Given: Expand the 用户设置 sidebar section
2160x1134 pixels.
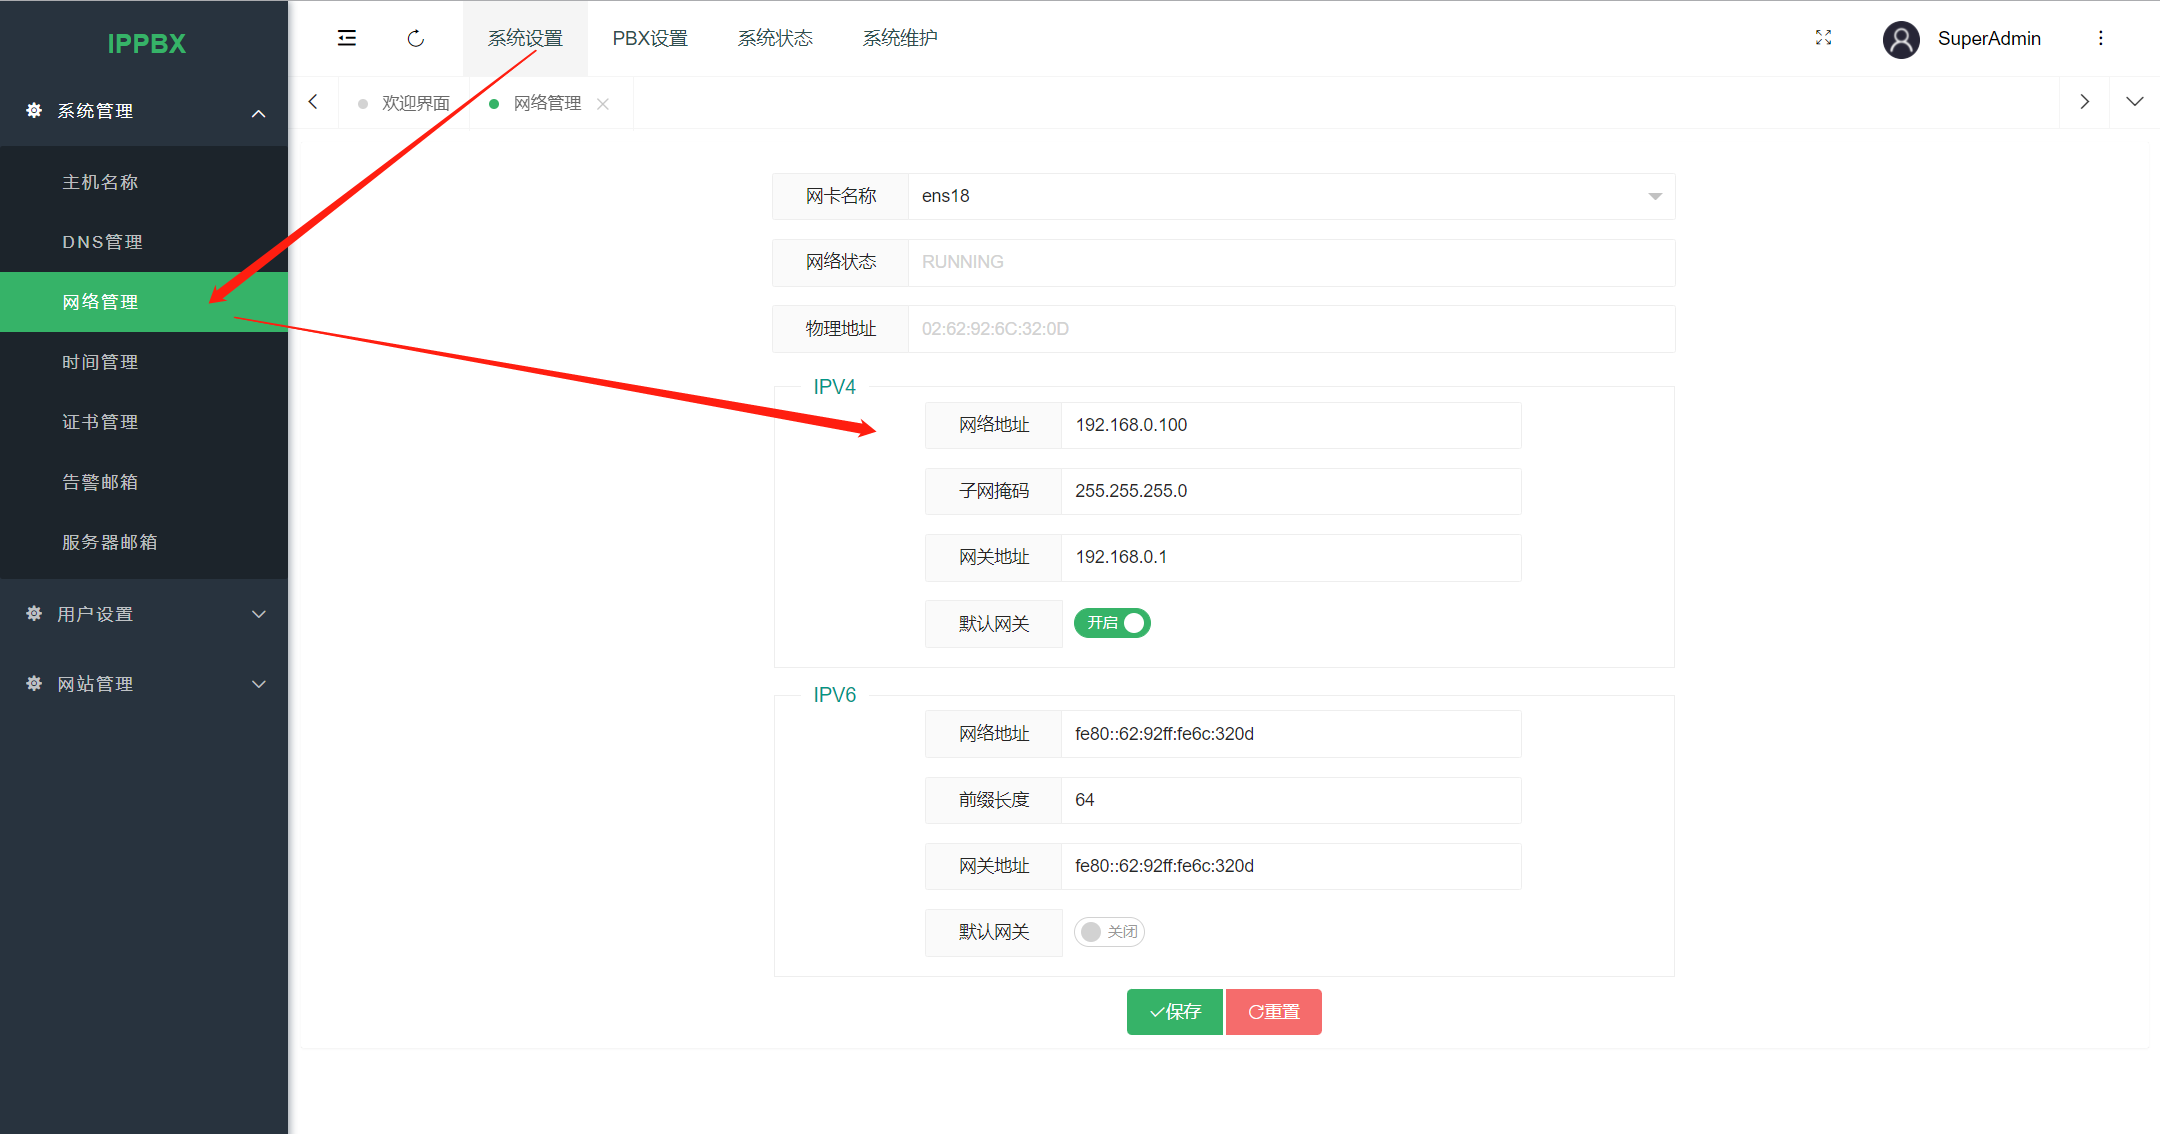Looking at the screenshot, I should 144,614.
